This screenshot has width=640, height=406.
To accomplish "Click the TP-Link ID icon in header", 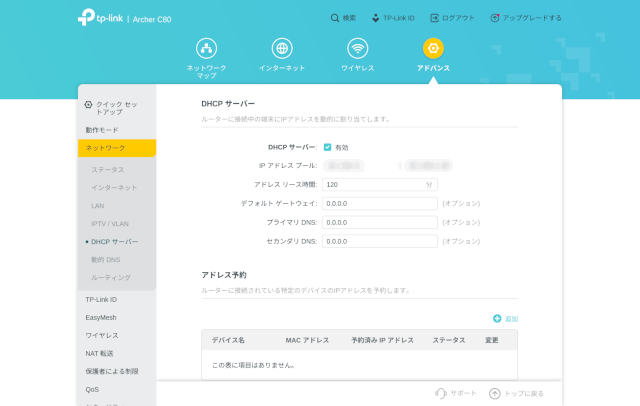I will 376,18.
